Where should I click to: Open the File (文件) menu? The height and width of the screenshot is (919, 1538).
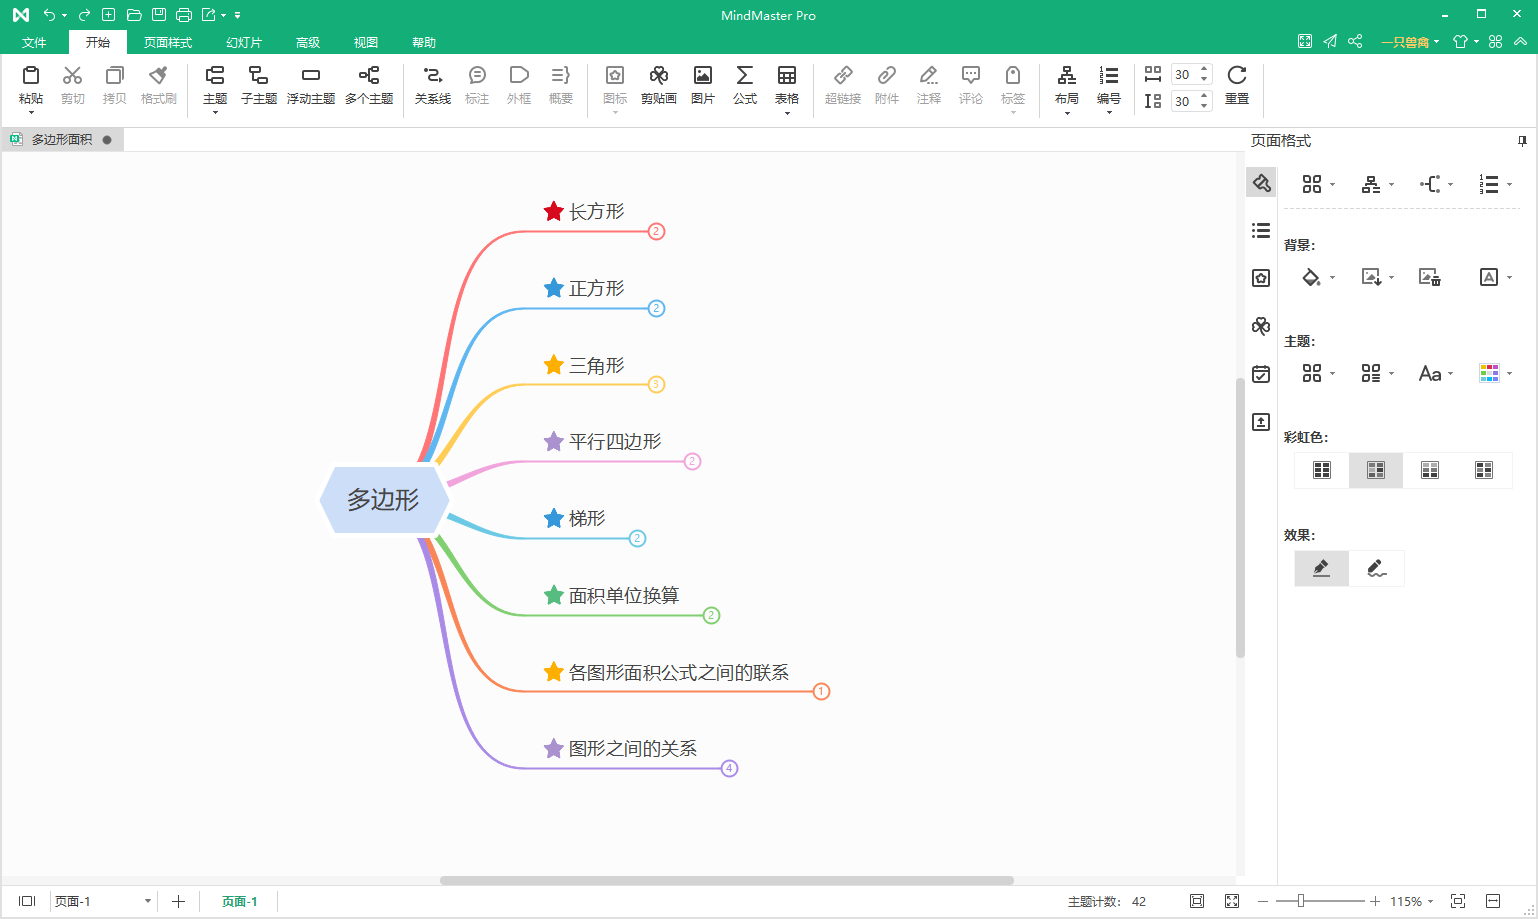point(34,42)
